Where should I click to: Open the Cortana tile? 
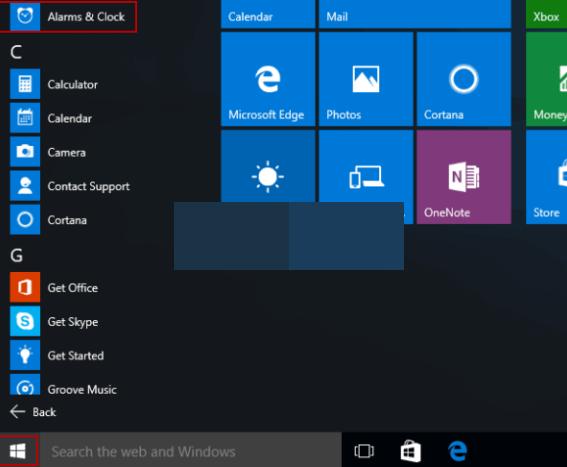click(x=464, y=79)
